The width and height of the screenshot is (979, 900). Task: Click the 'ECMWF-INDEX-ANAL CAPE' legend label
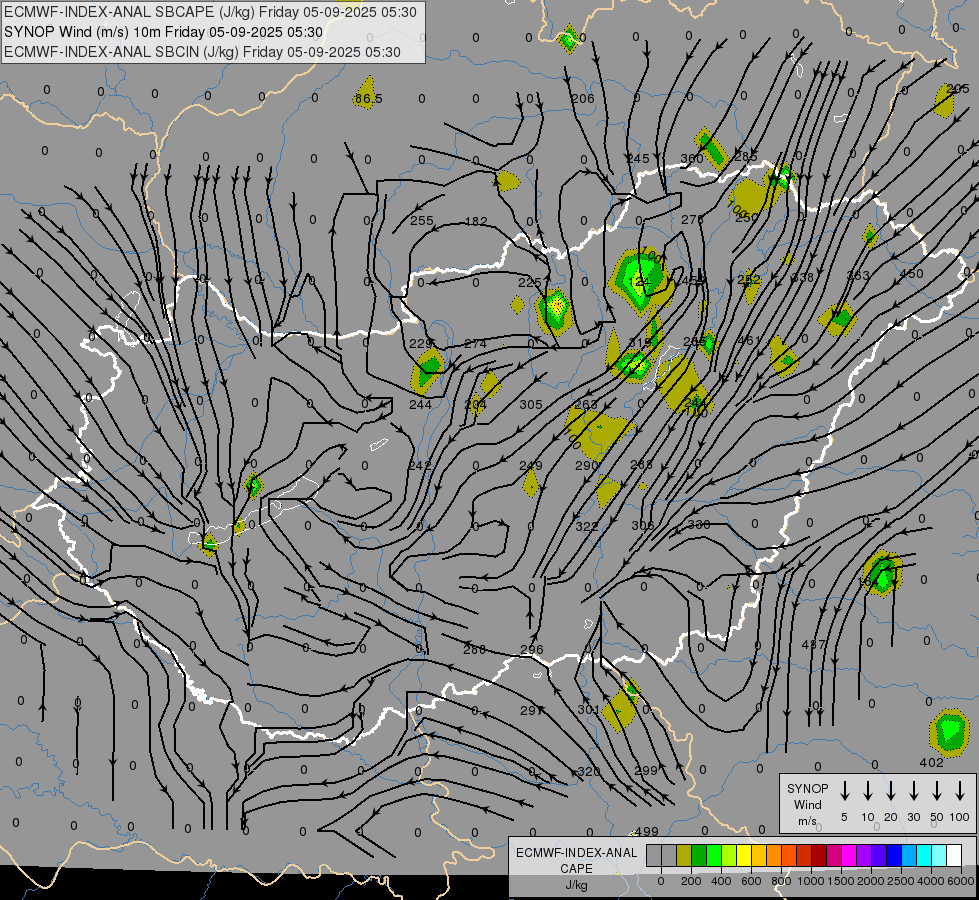(576, 860)
